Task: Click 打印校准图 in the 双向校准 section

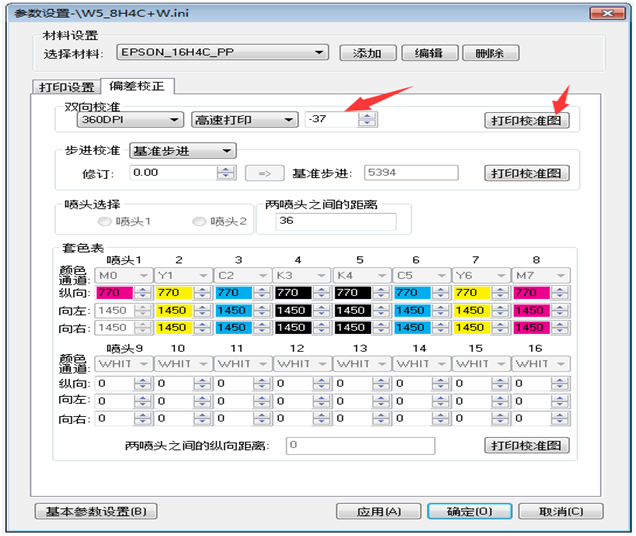Action: click(x=526, y=121)
